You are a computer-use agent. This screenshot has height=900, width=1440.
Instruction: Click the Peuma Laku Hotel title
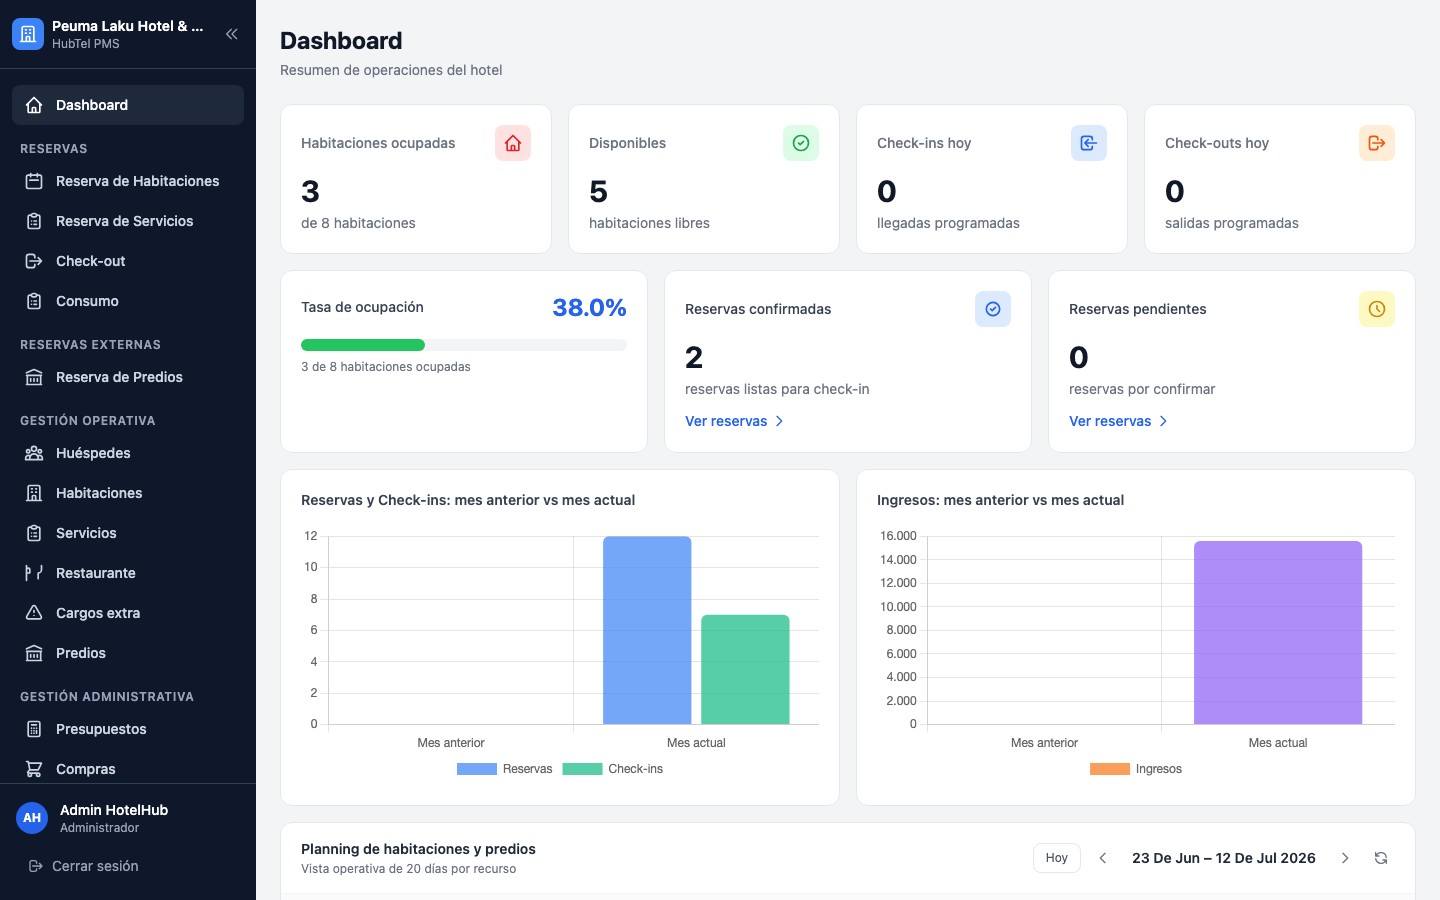pos(128,26)
